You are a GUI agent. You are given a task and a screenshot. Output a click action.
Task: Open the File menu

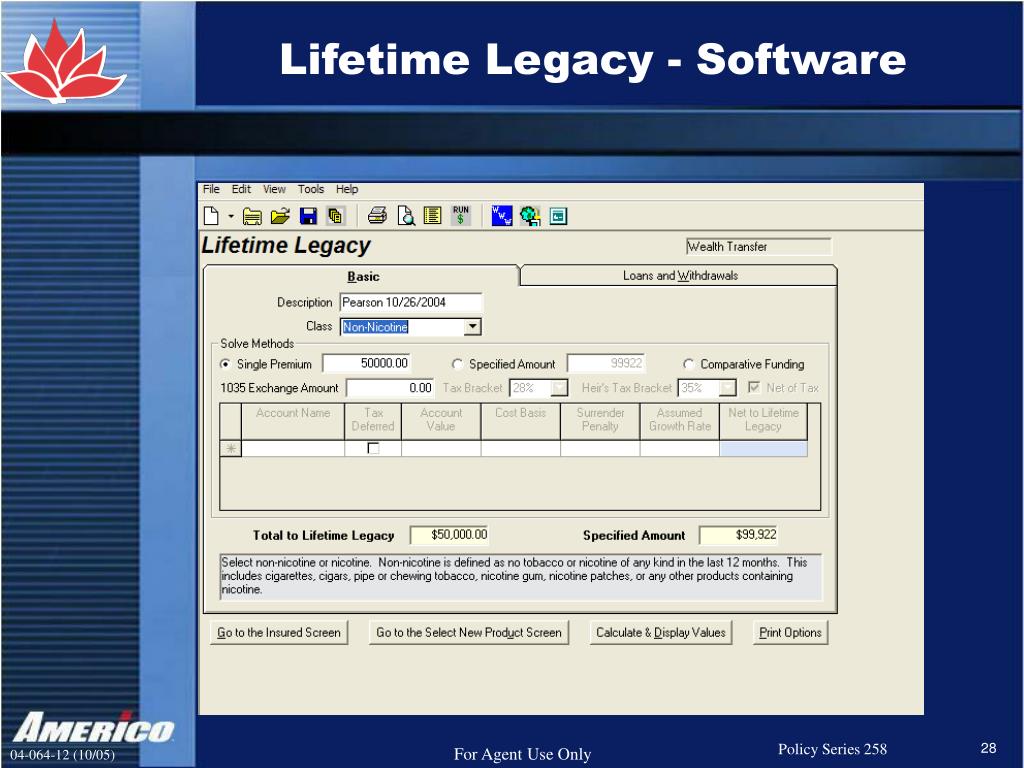pyautogui.click(x=211, y=189)
